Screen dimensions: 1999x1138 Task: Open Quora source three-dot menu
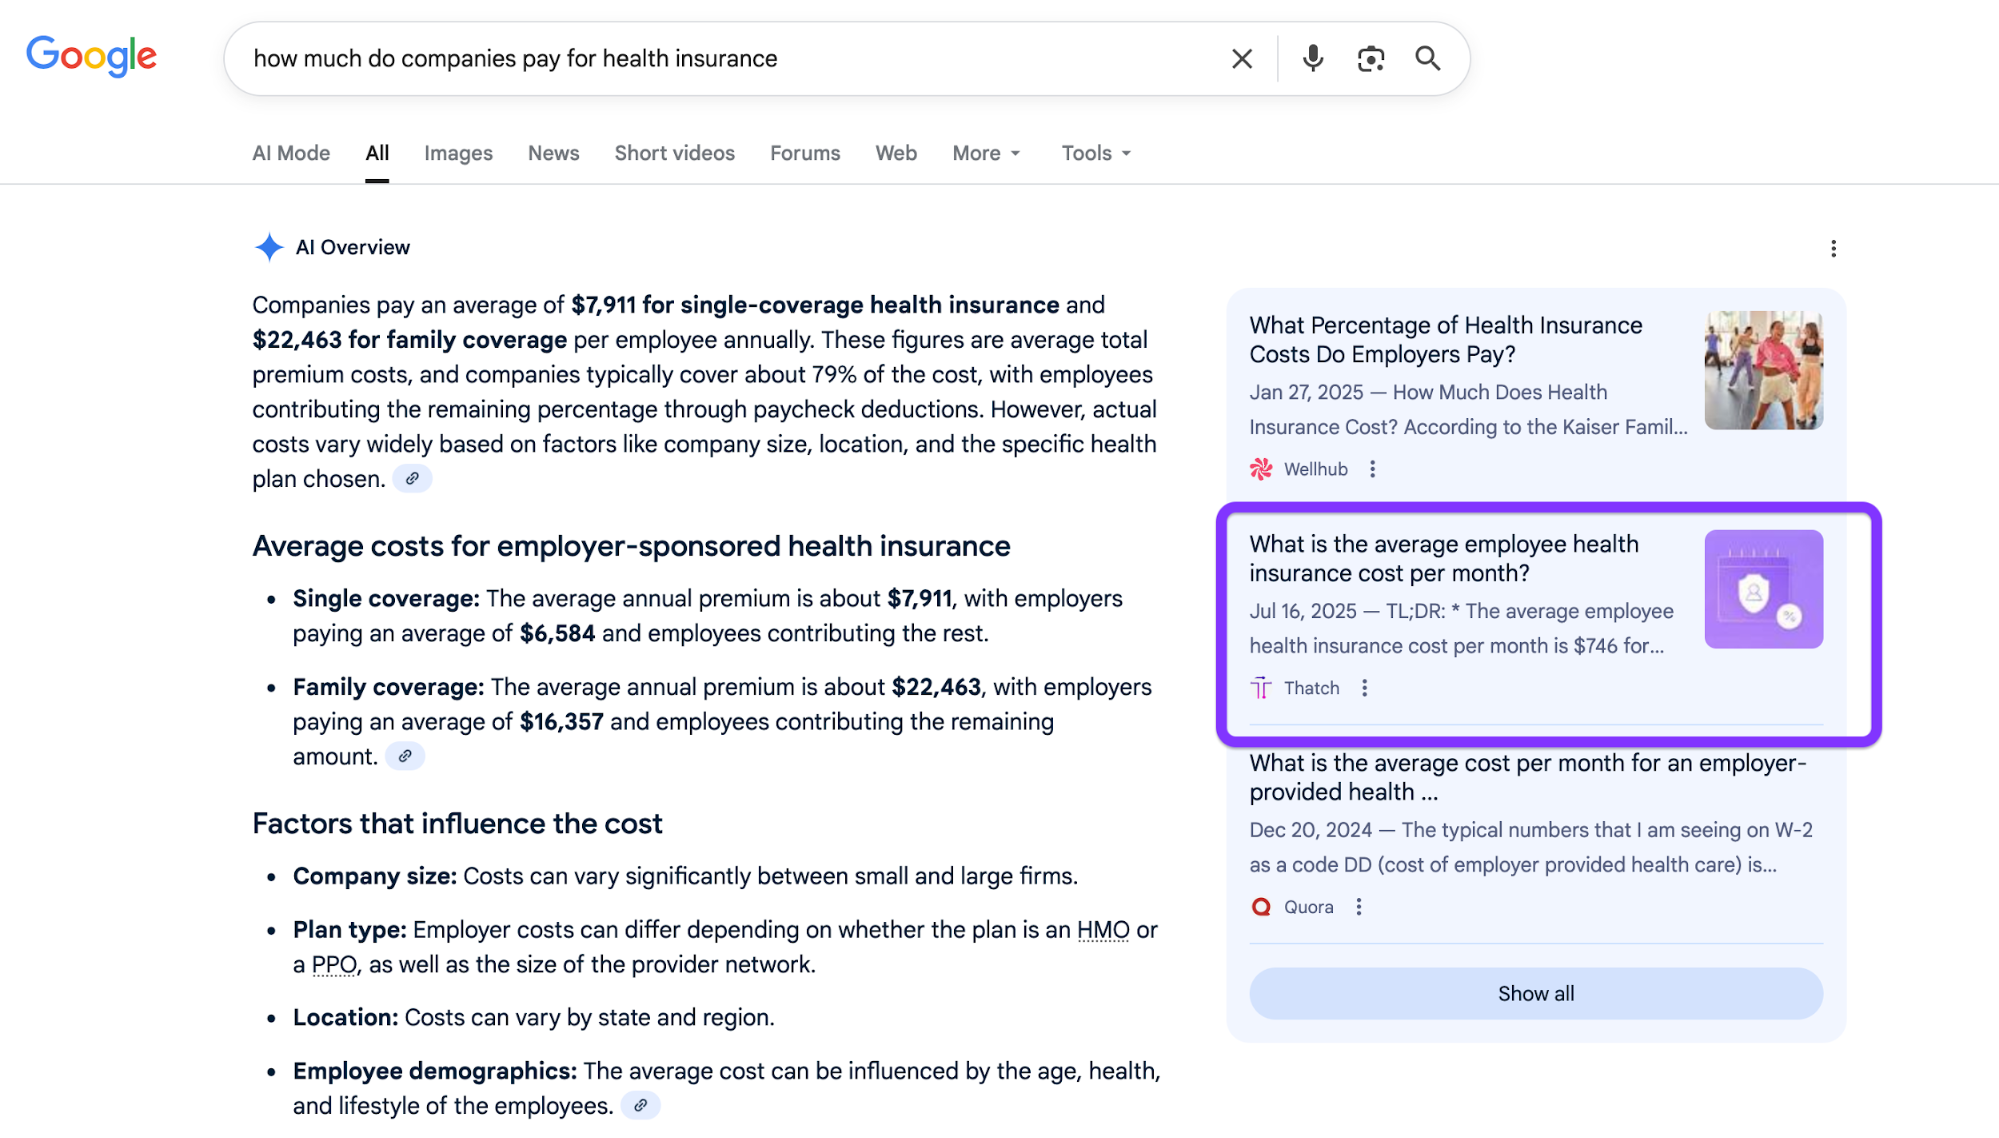click(1358, 907)
